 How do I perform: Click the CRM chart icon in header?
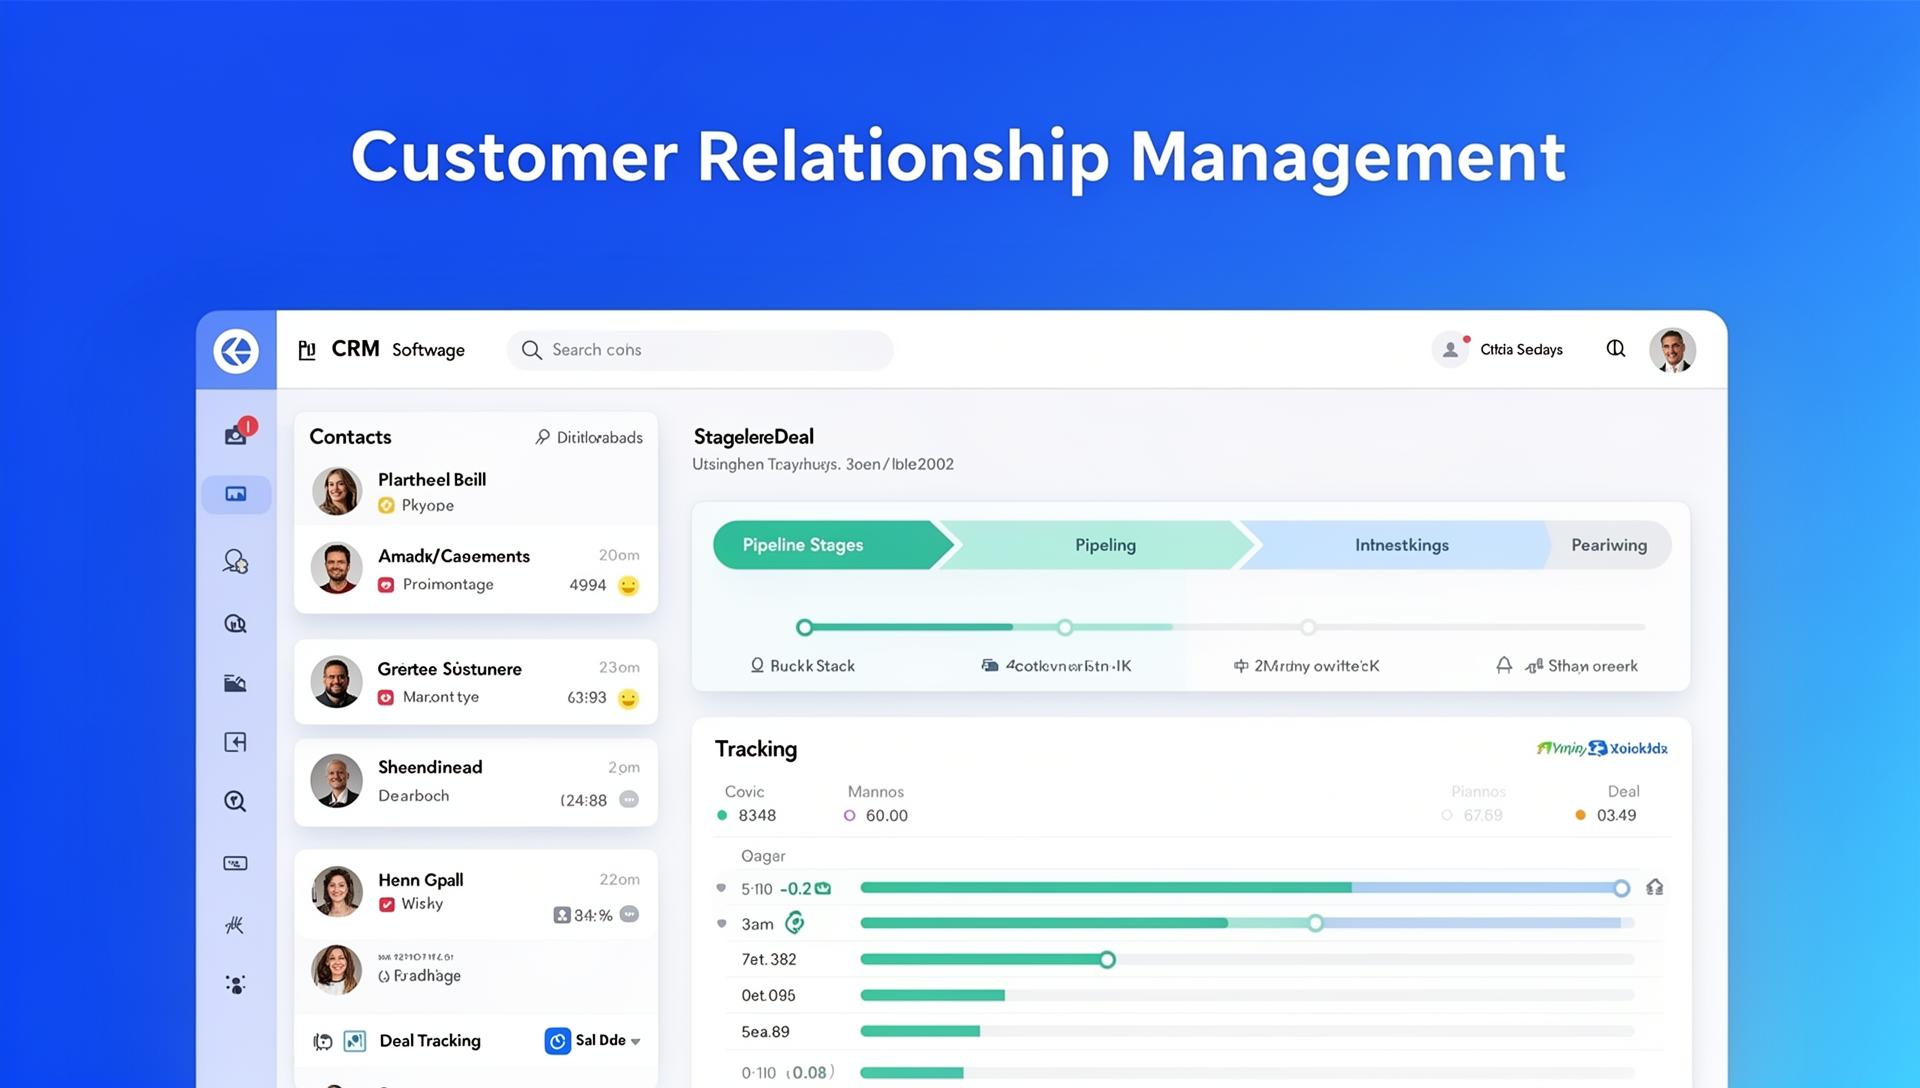click(307, 350)
